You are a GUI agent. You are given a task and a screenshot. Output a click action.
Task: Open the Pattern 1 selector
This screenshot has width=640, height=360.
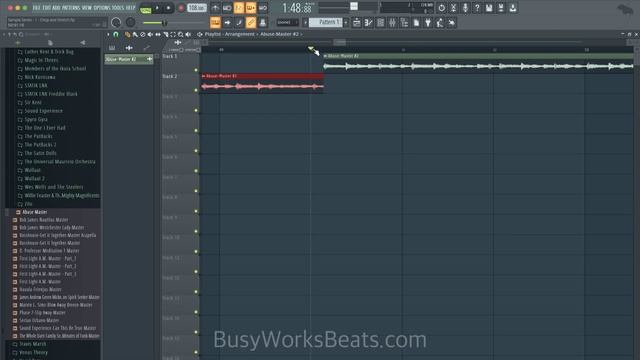point(325,22)
